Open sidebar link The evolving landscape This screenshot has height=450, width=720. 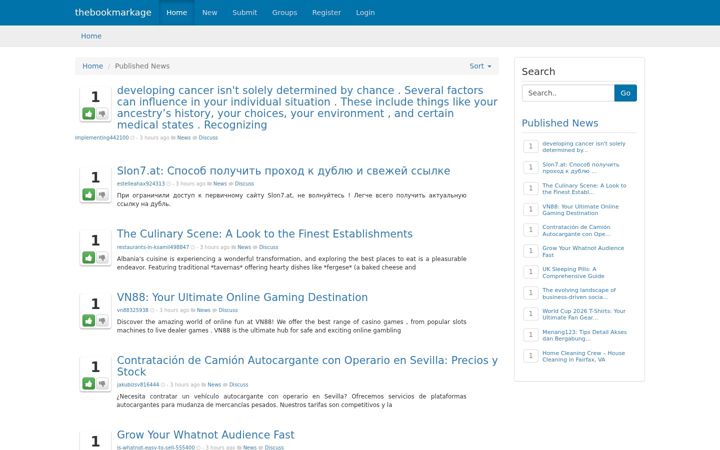tap(579, 293)
